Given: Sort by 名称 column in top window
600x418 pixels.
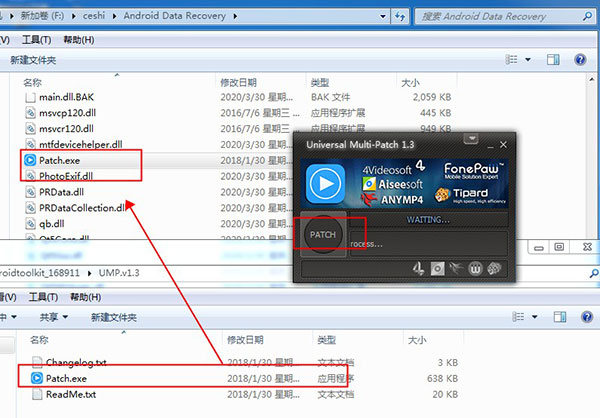Looking at the screenshot, I should click(x=32, y=82).
